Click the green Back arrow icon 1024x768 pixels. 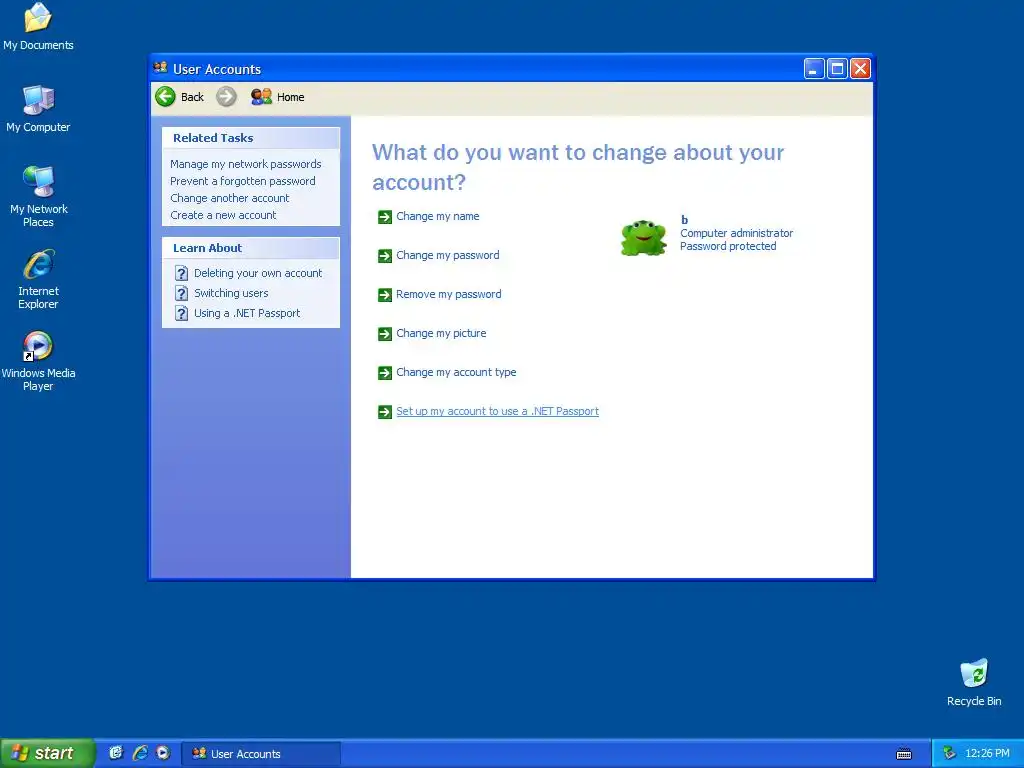[x=165, y=97]
